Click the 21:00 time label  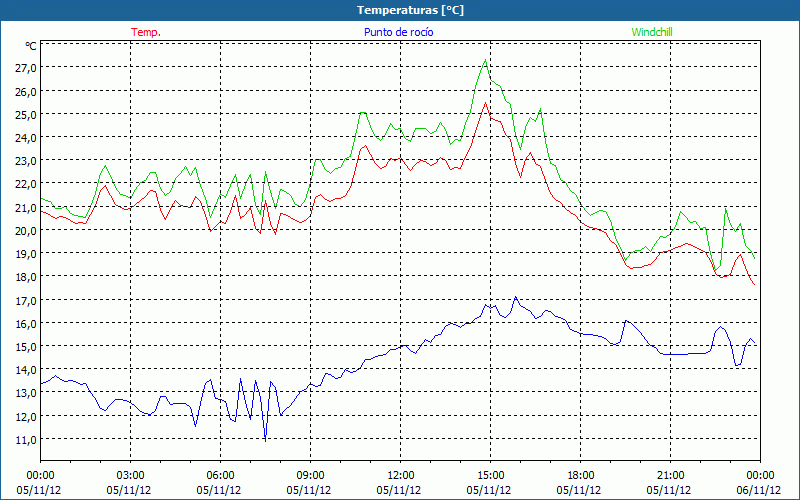[x=670, y=476]
